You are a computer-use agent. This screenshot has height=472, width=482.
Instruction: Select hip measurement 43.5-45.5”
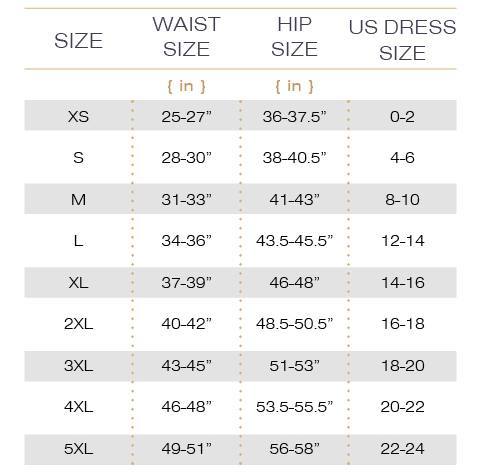pos(294,240)
